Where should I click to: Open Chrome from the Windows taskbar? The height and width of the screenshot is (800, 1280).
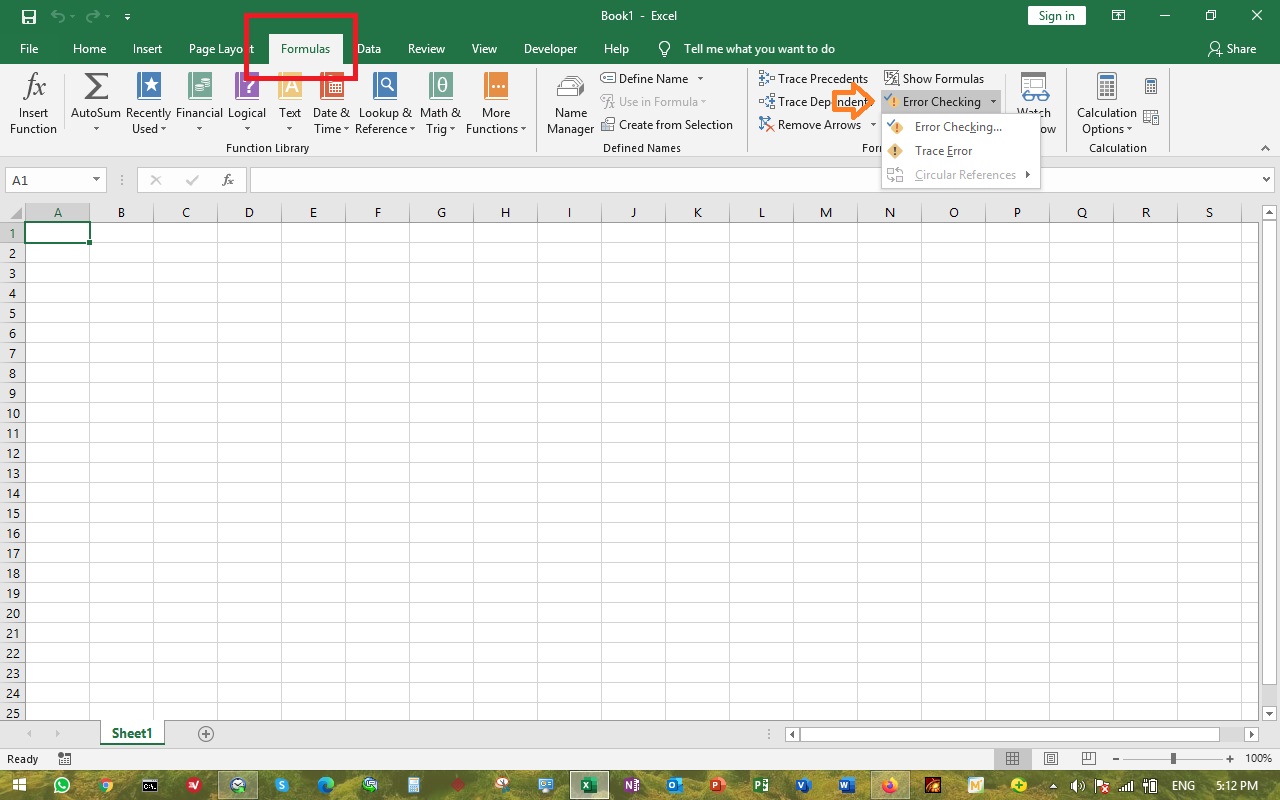tap(106, 785)
